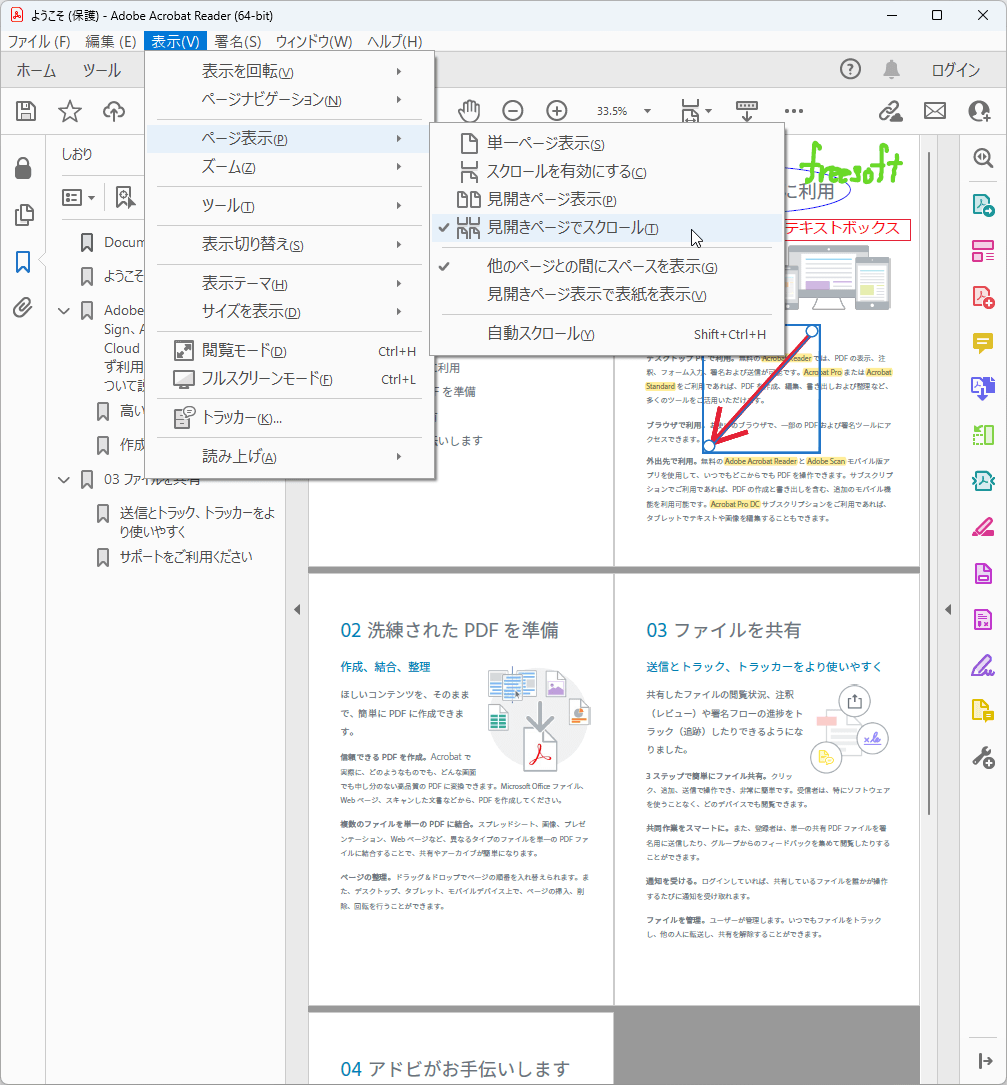Upload file to cloud icon
Screen dimensions: 1007x1085
coord(114,111)
